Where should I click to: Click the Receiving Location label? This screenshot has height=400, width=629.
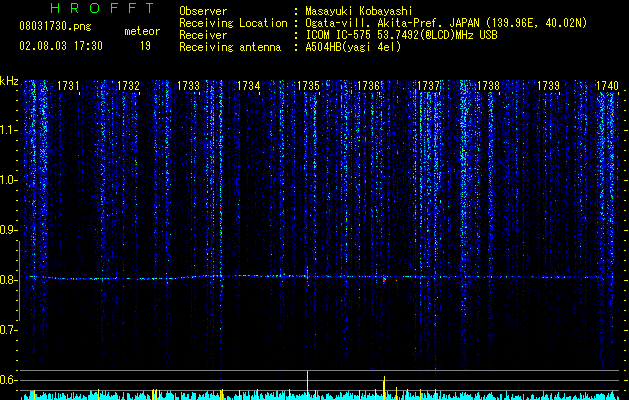coord(233,23)
